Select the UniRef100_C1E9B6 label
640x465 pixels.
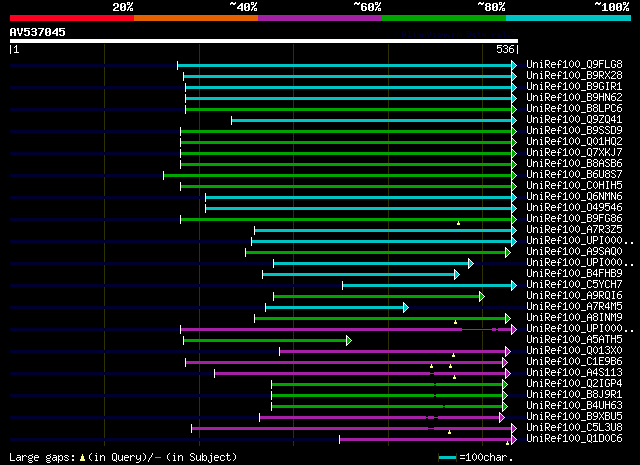click(x=574, y=362)
